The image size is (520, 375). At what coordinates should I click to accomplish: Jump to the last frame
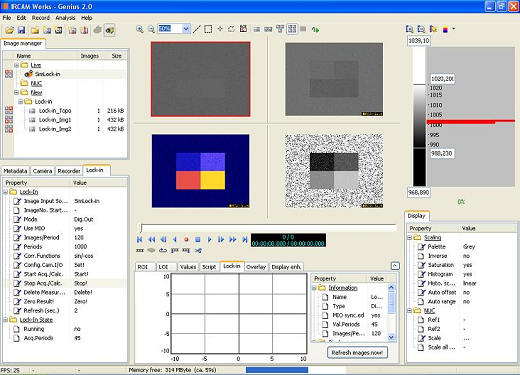[x=245, y=239]
